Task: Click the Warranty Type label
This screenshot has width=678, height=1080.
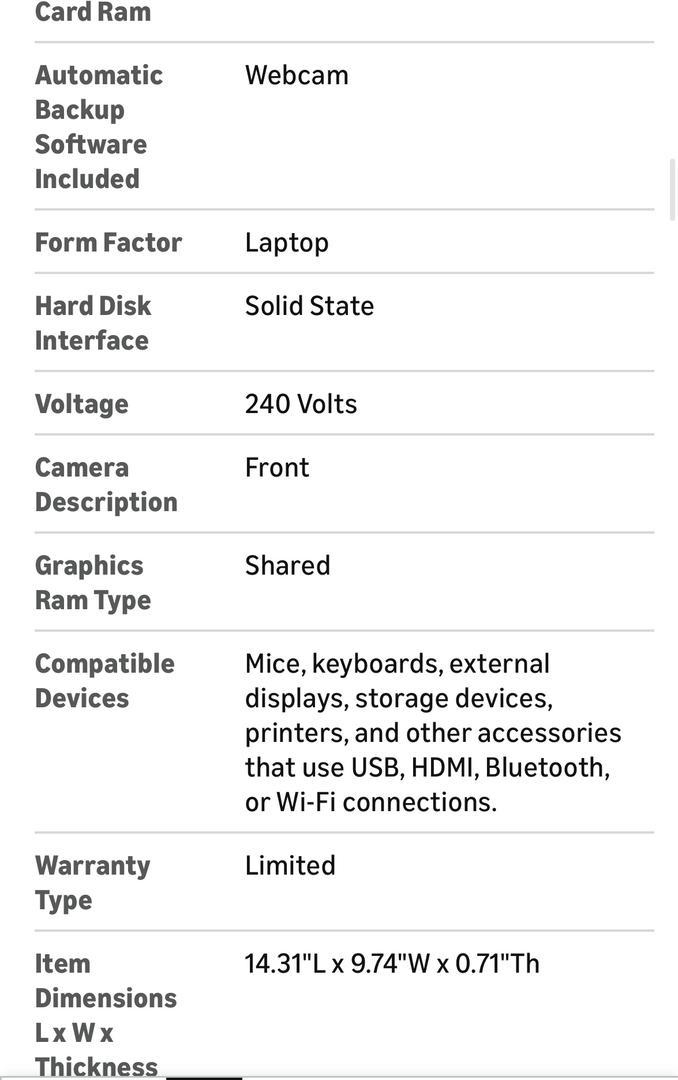Action: (x=92, y=883)
